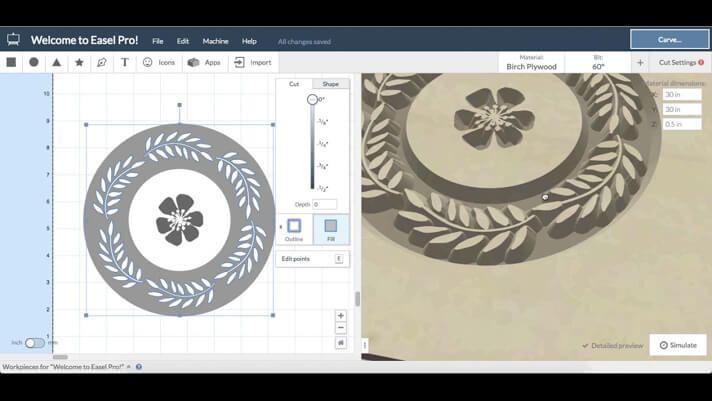Choose Fill cut type
The width and height of the screenshot is (712, 401).
(331, 230)
